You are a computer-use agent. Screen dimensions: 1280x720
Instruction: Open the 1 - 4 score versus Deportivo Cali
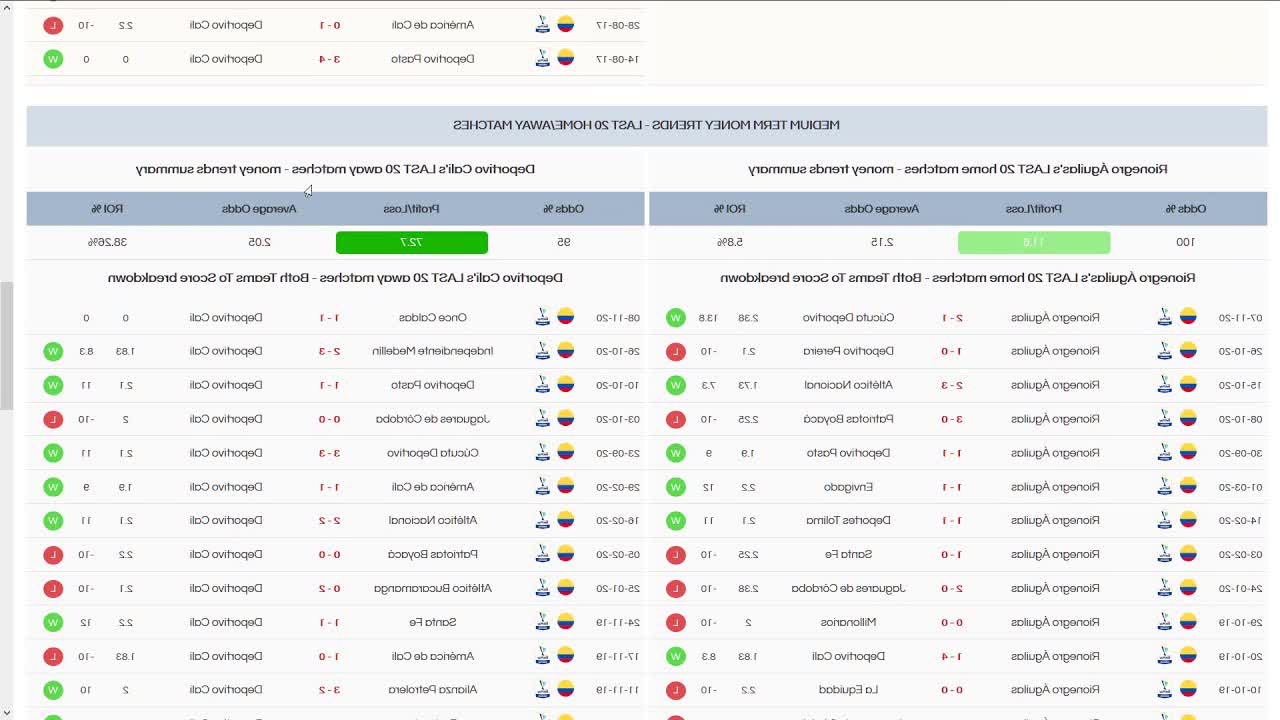click(x=952, y=656)
